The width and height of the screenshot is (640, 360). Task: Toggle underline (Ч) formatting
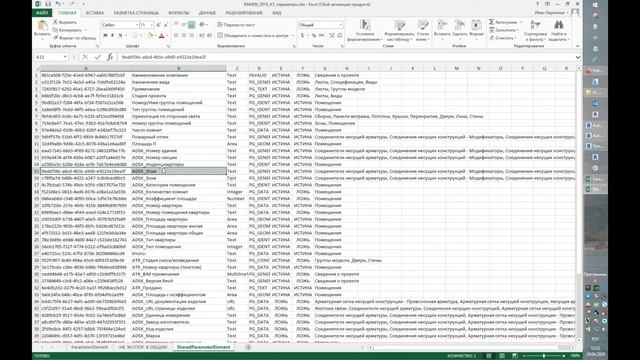click(120, 36)
